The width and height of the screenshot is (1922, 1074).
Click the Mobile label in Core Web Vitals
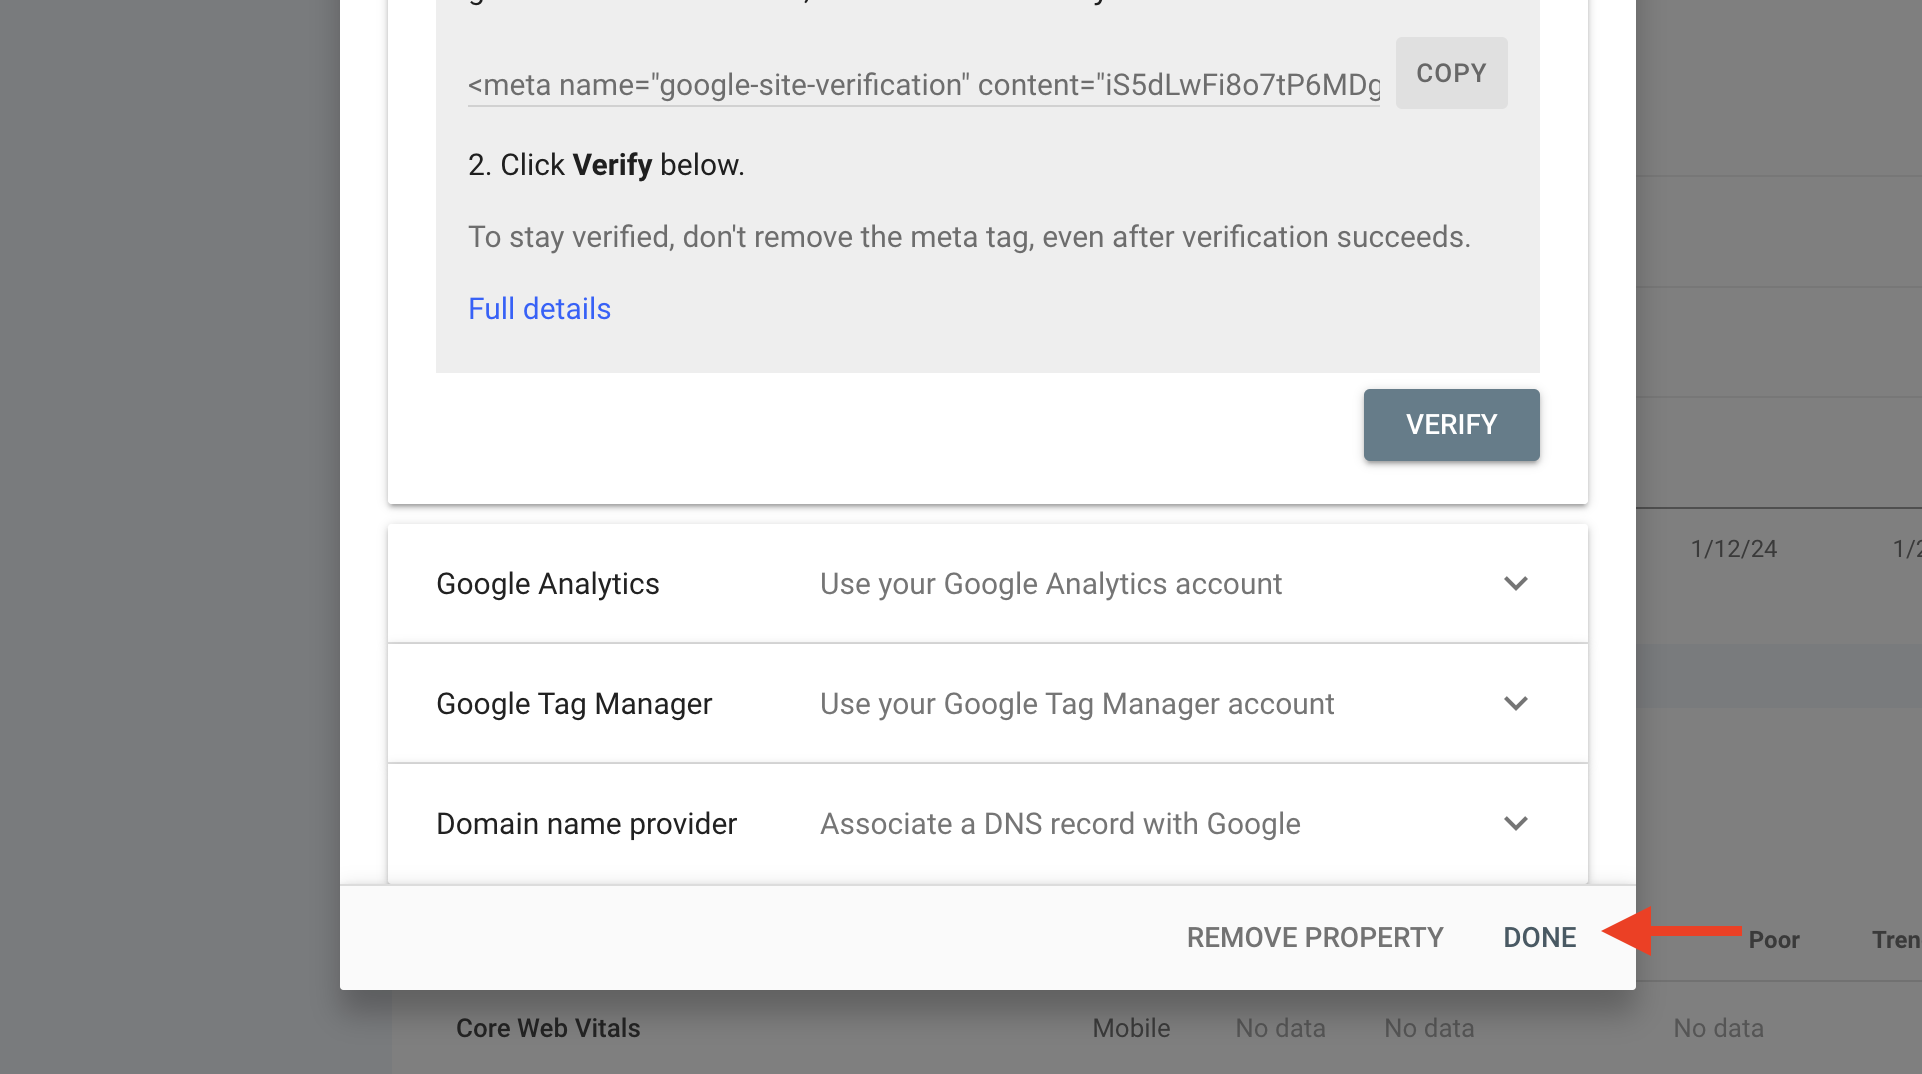pos(1131,1027)
